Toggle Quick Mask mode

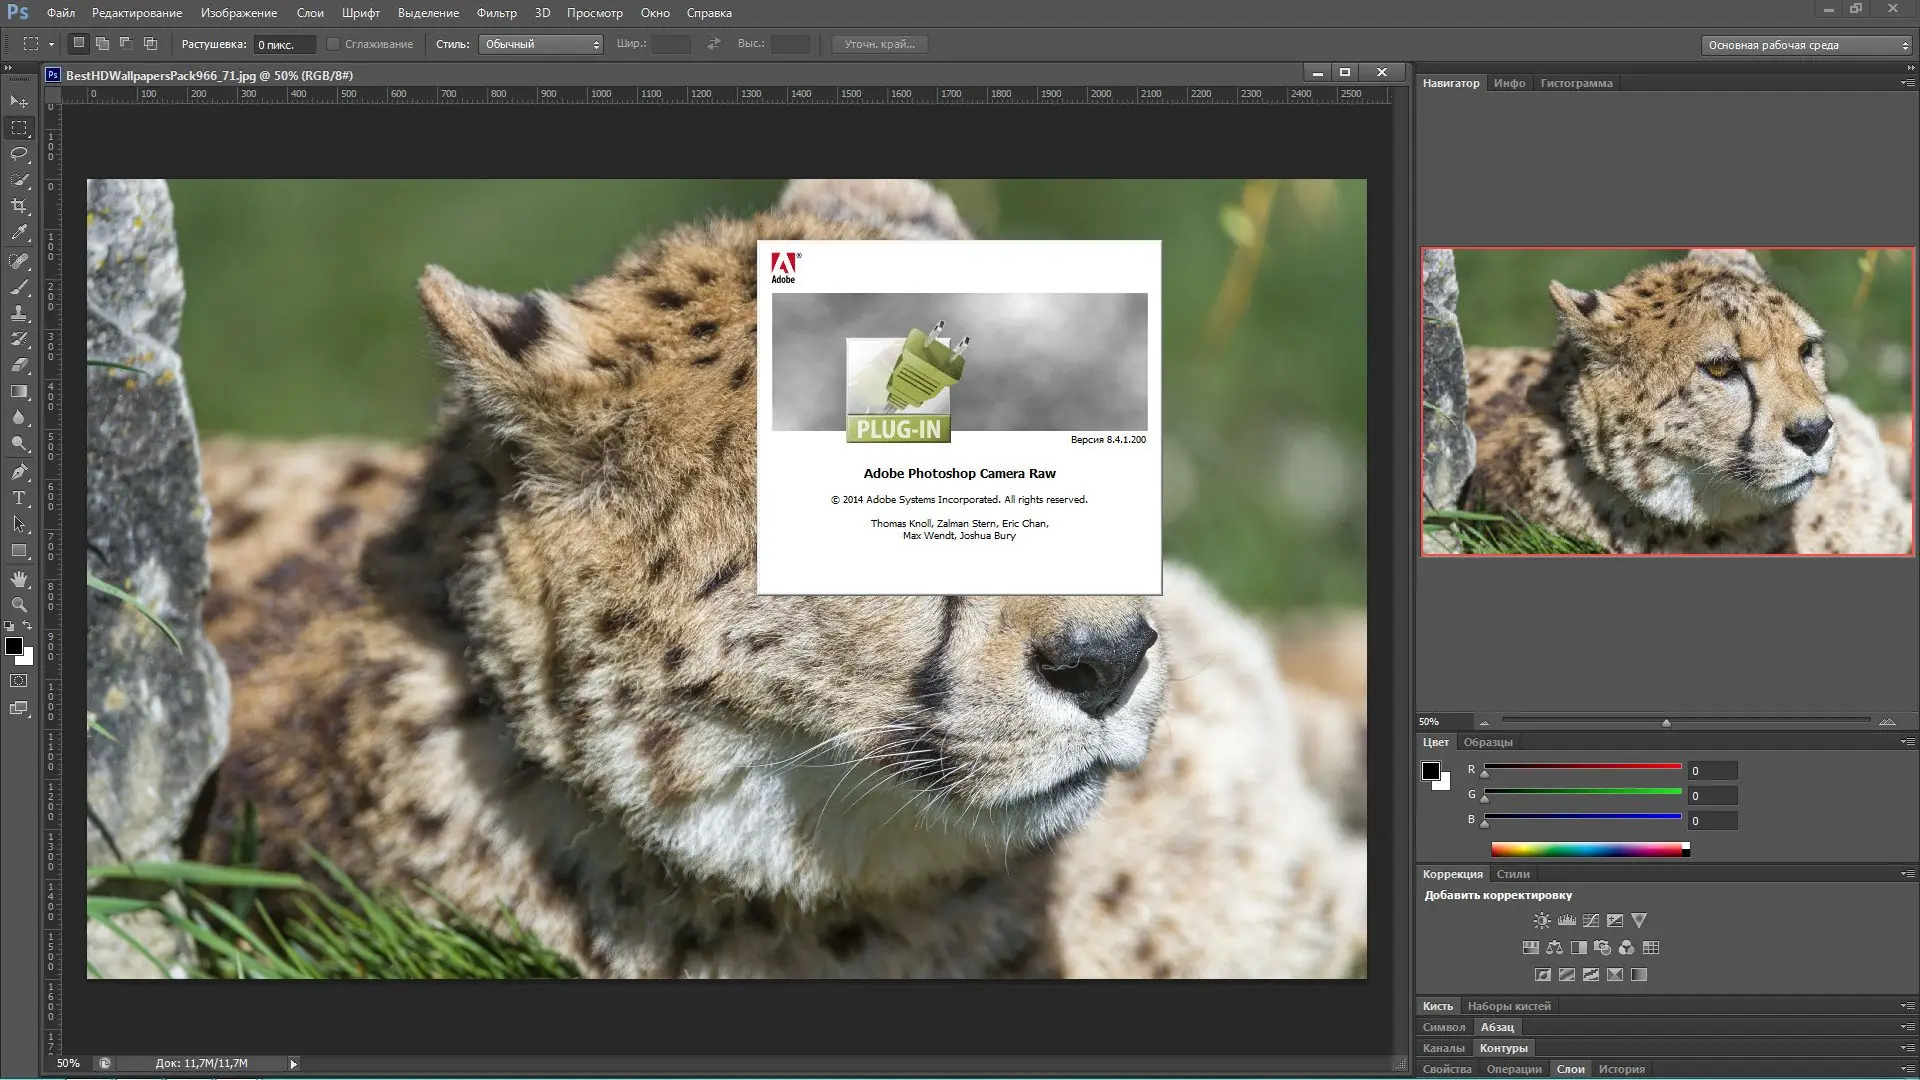tap(19, 681)
